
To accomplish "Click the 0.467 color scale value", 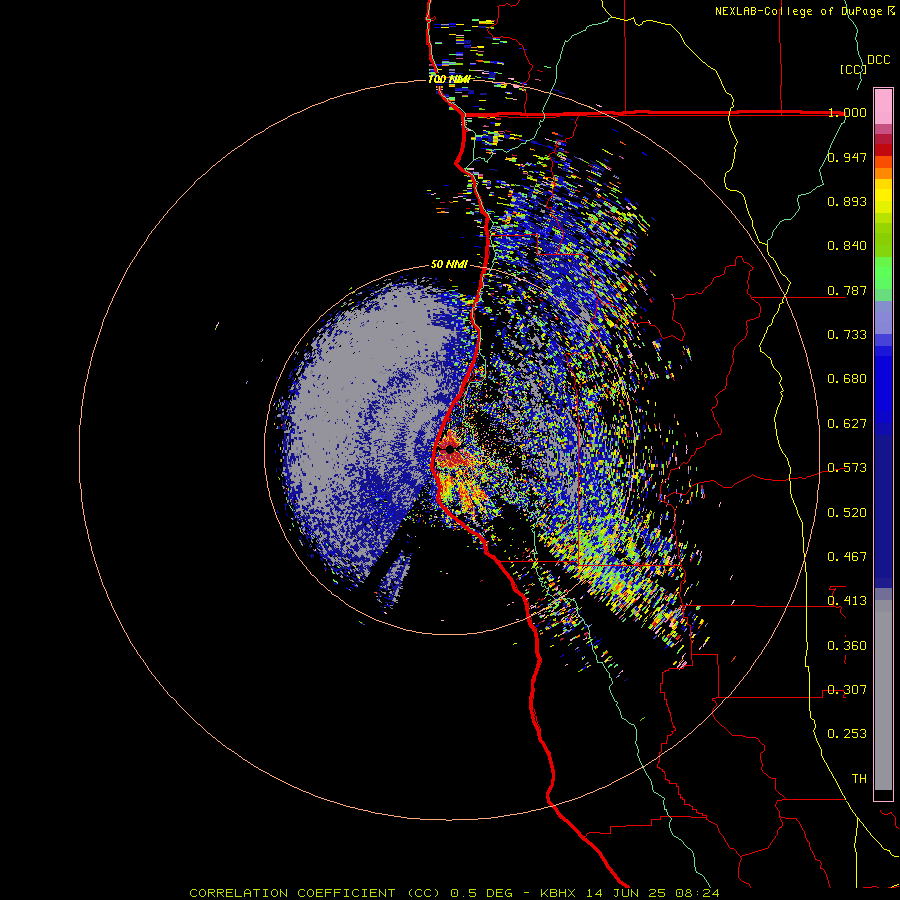I will click(847, 556).
